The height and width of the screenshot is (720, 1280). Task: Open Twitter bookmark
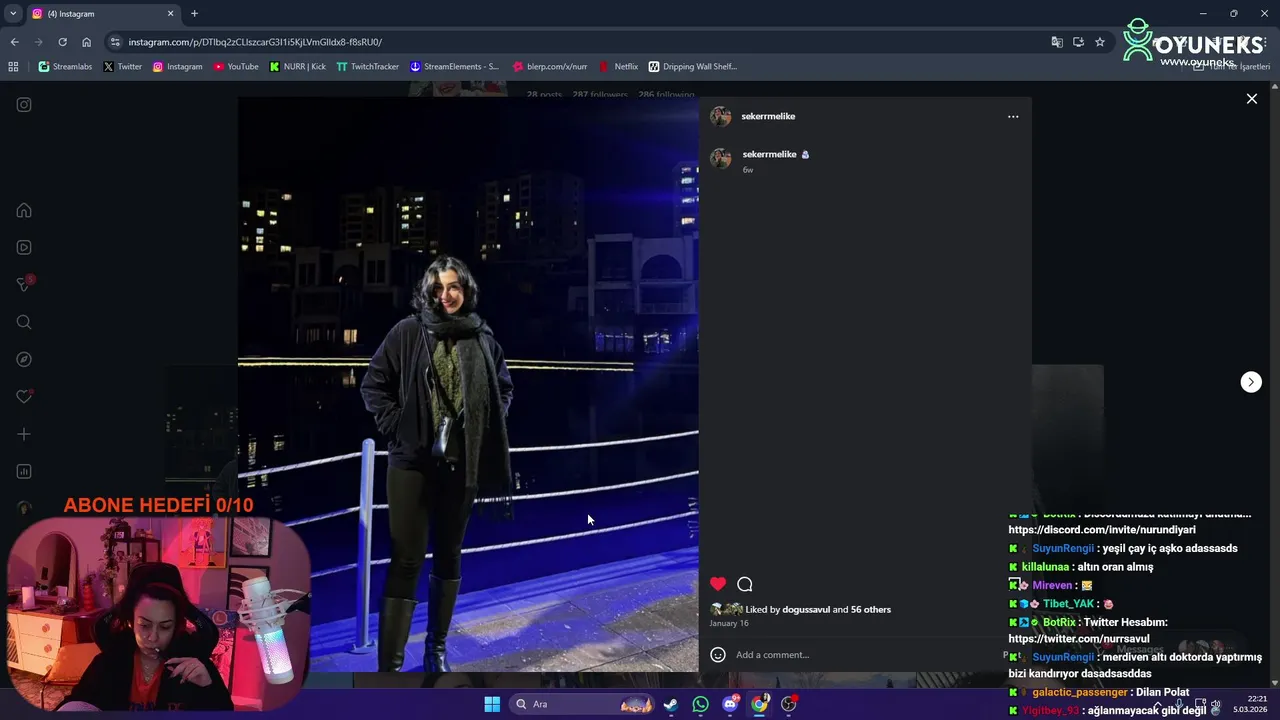coord(123,67)
